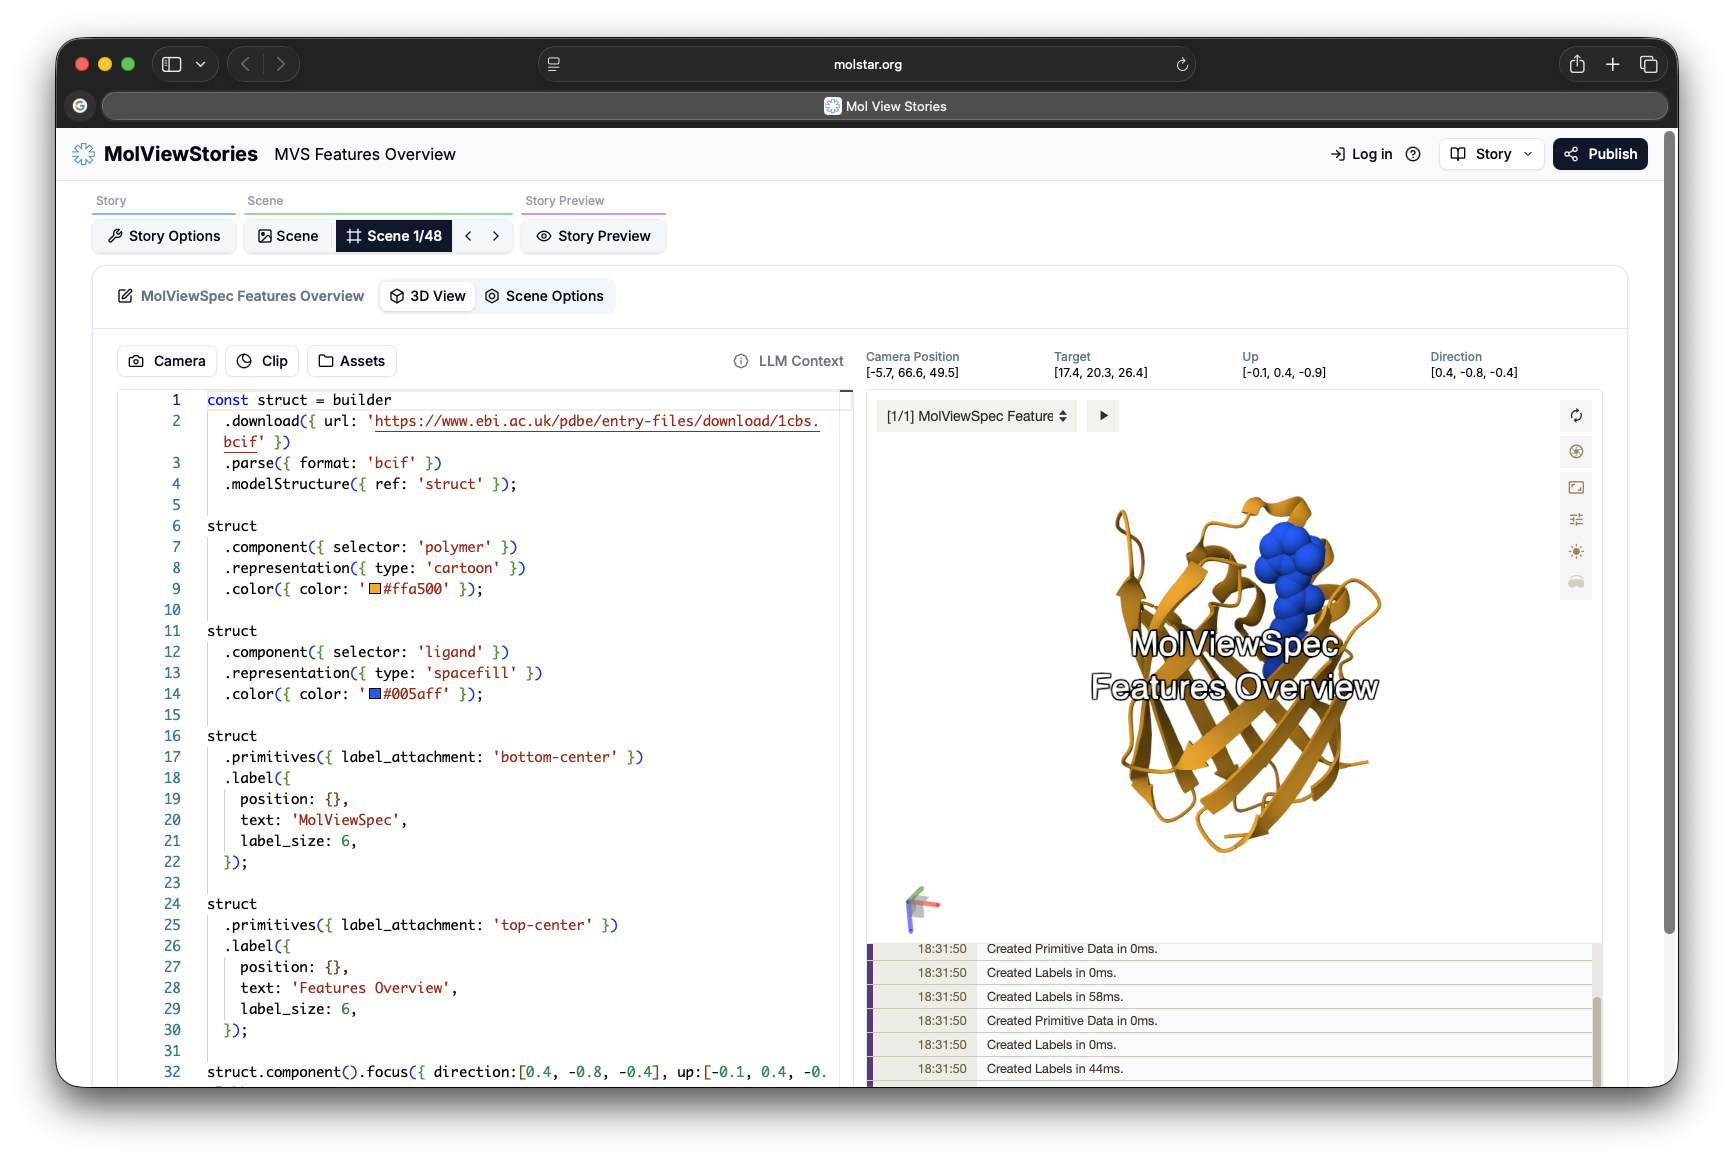
Task: Click the Log in link
Action: [x=1361, y=154]
